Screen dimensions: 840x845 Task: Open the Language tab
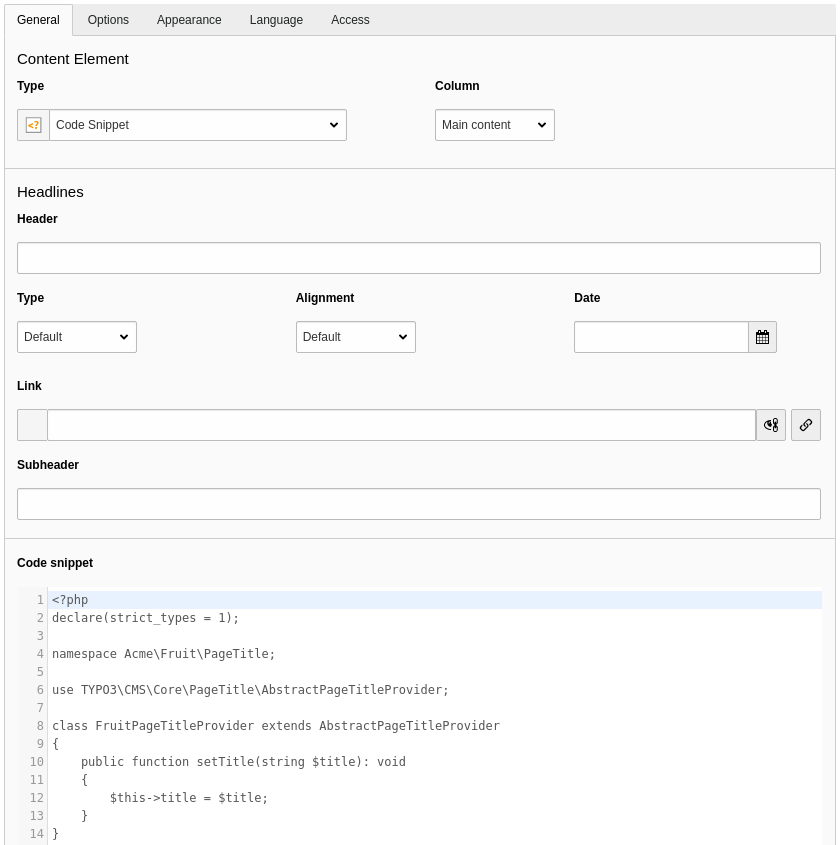276,20
